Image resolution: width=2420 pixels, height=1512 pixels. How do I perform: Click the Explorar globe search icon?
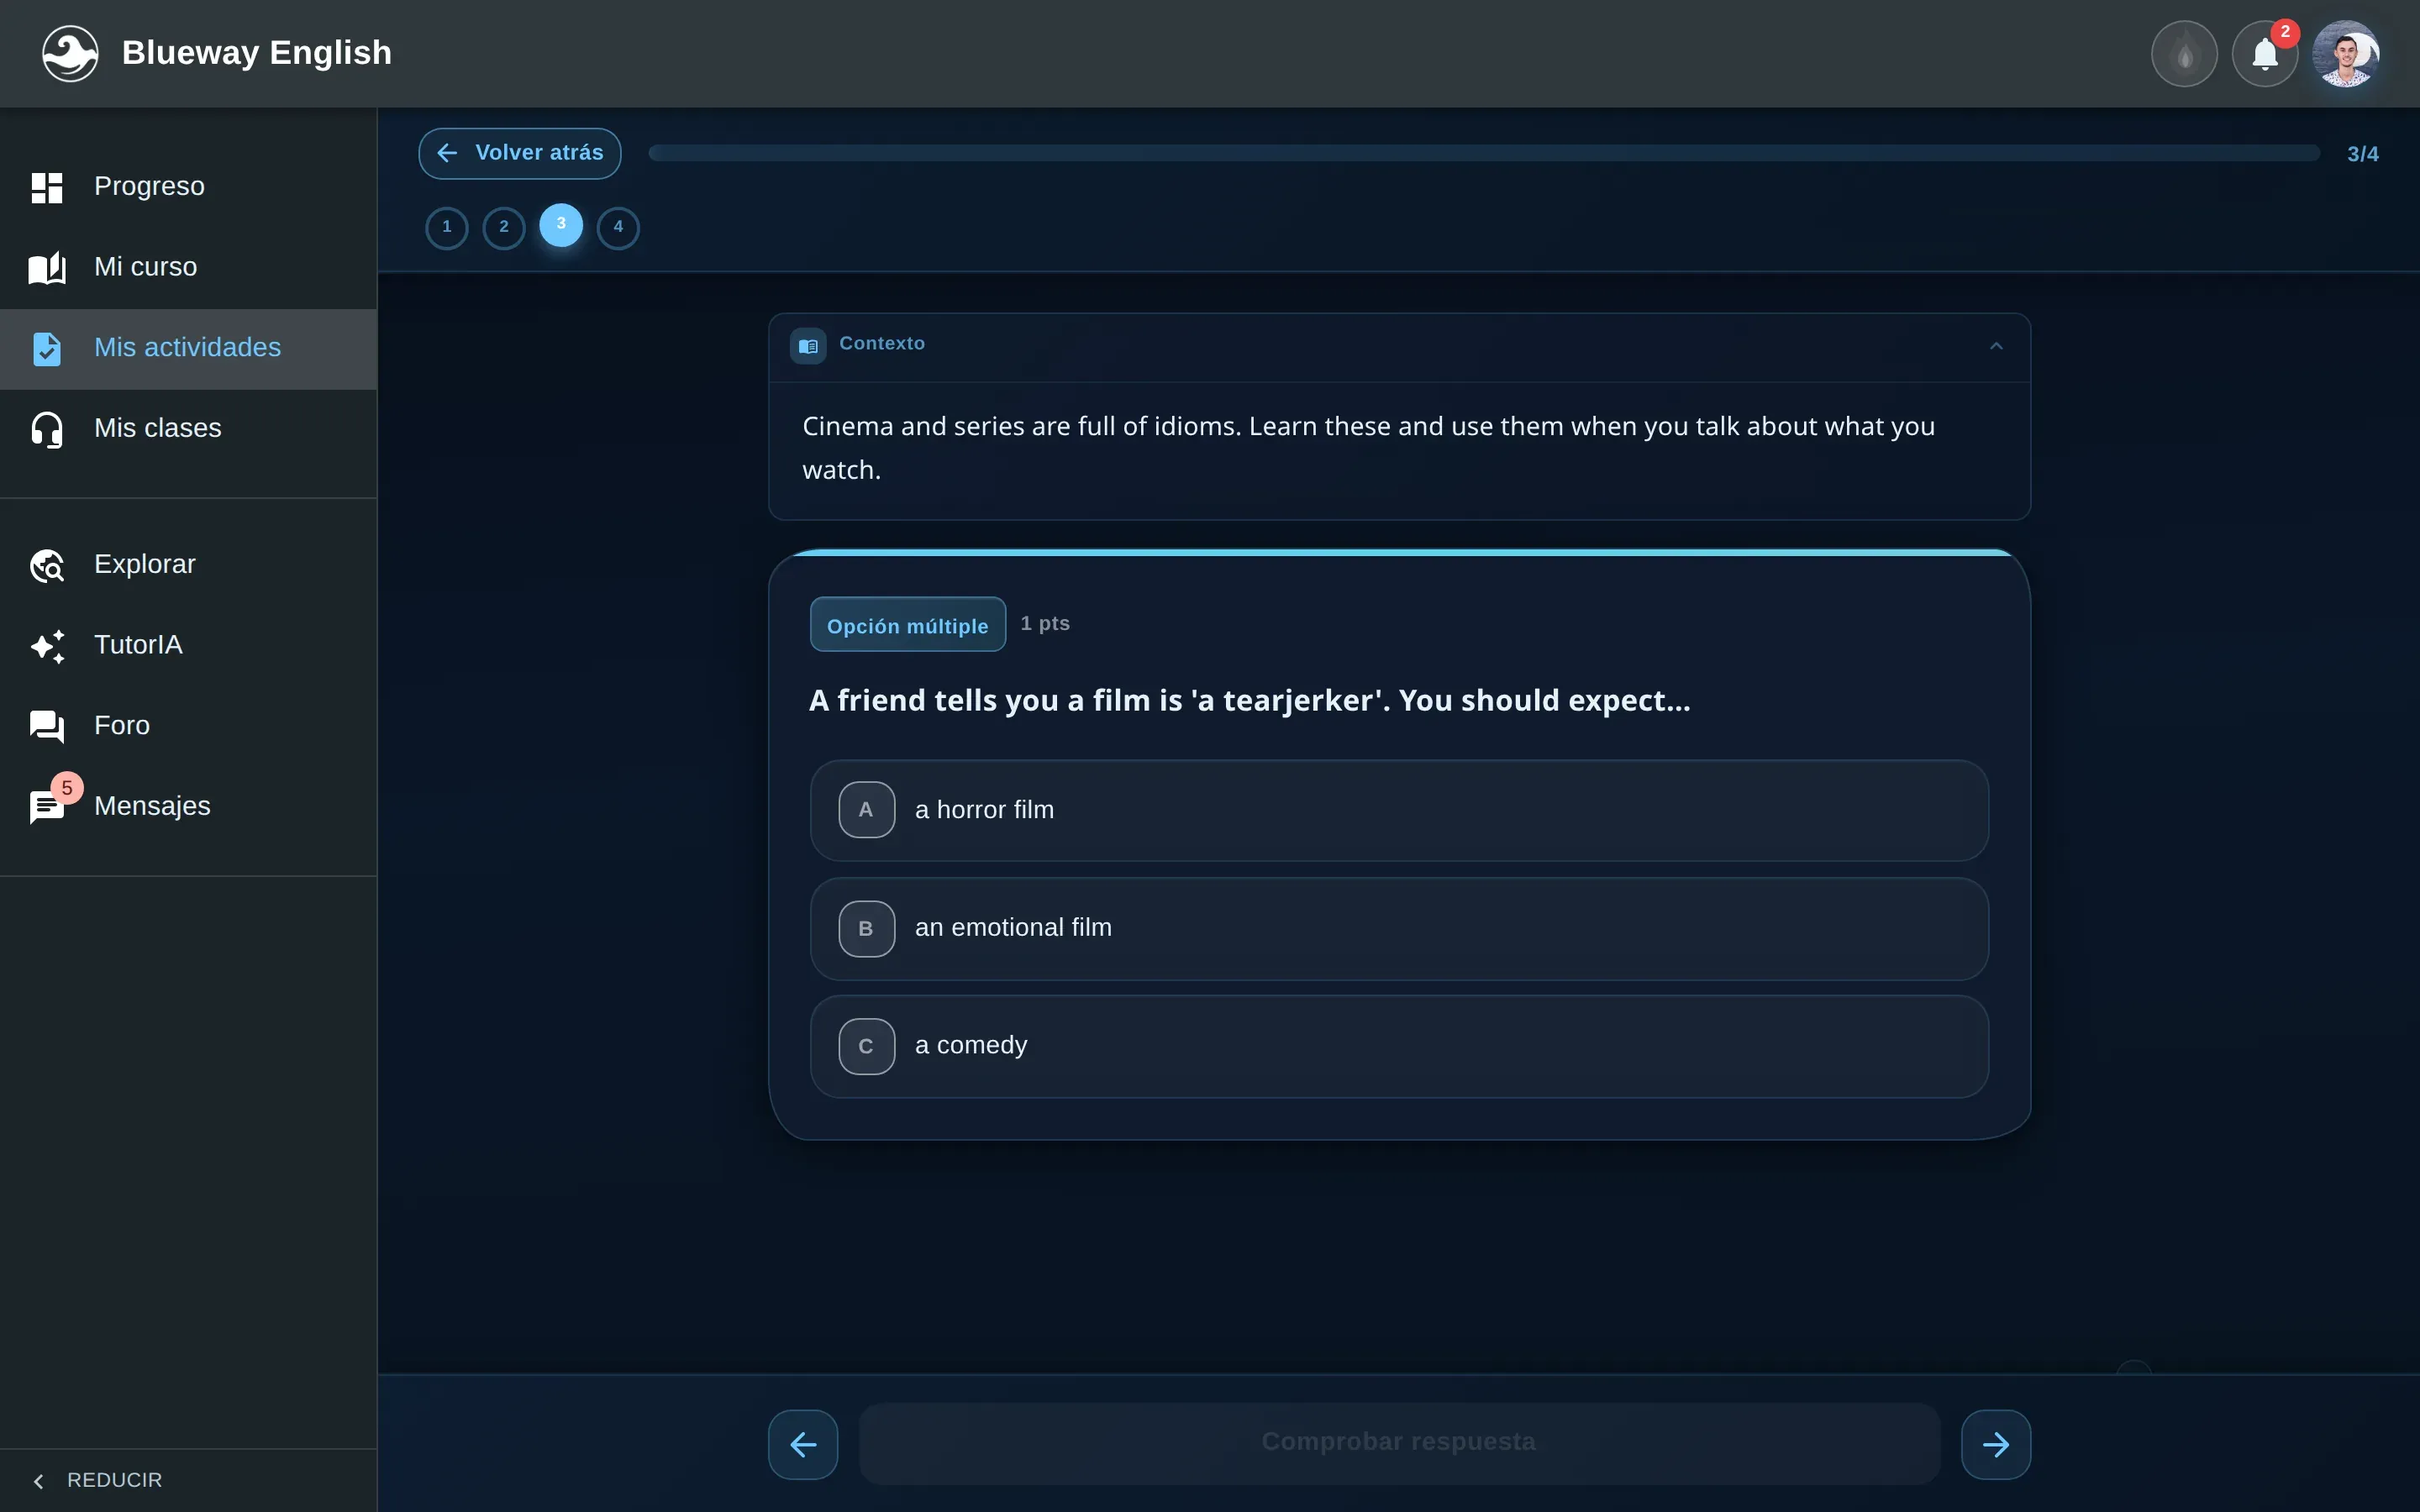coord(47,565)
